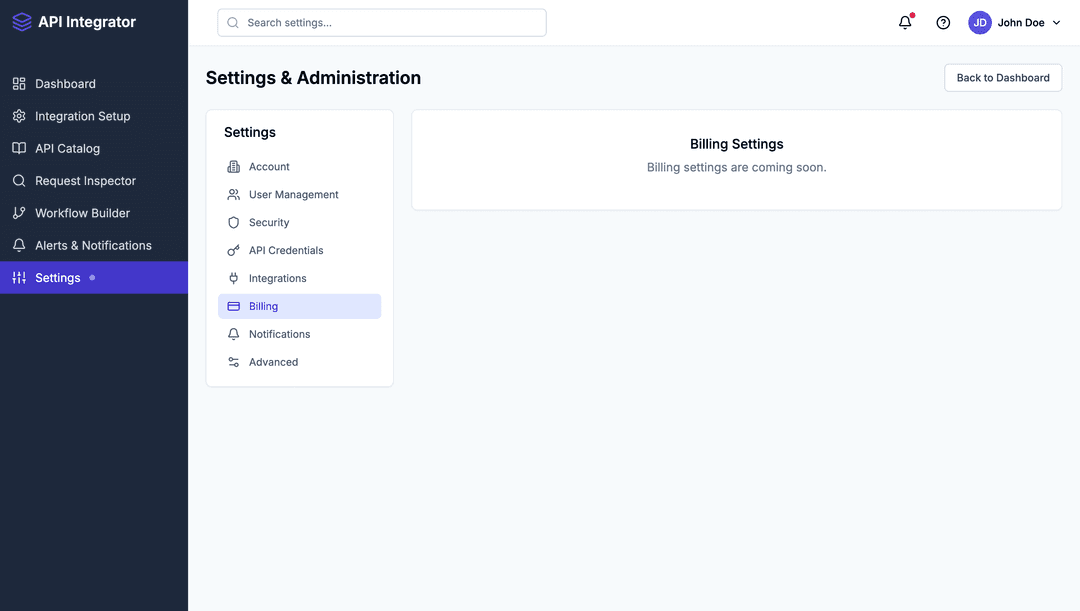Viewport: 1080px width, 611px height.
Task: Open Security settings via shield icon
Action: (x=233, y=222)
